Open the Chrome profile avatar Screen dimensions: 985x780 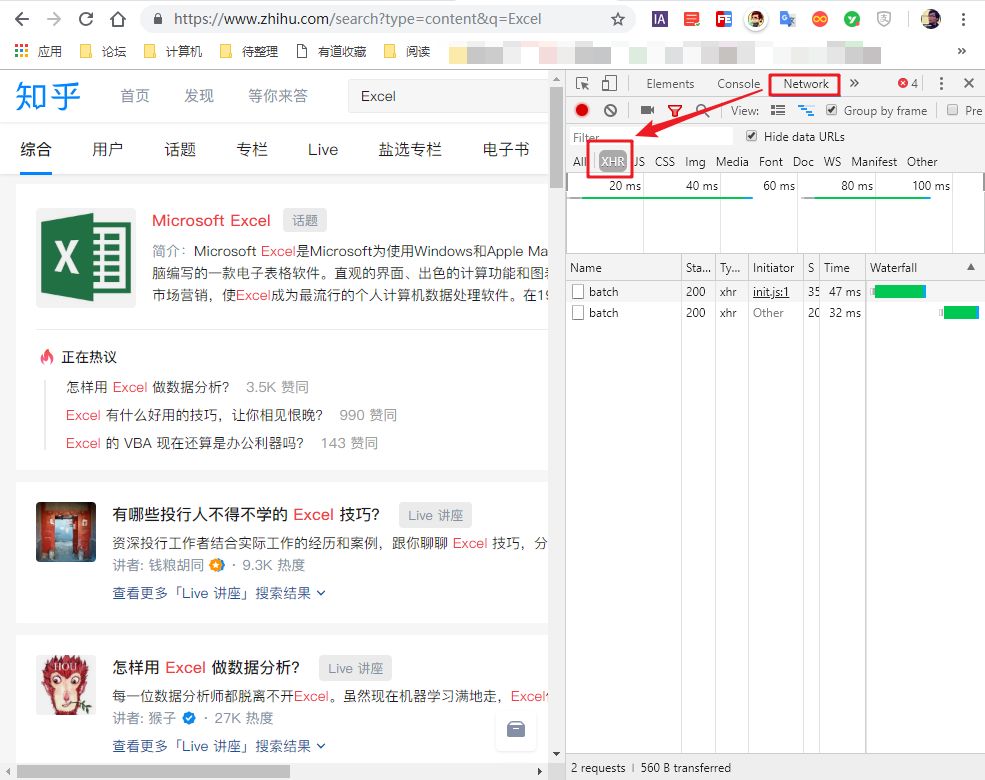(930, 19)
